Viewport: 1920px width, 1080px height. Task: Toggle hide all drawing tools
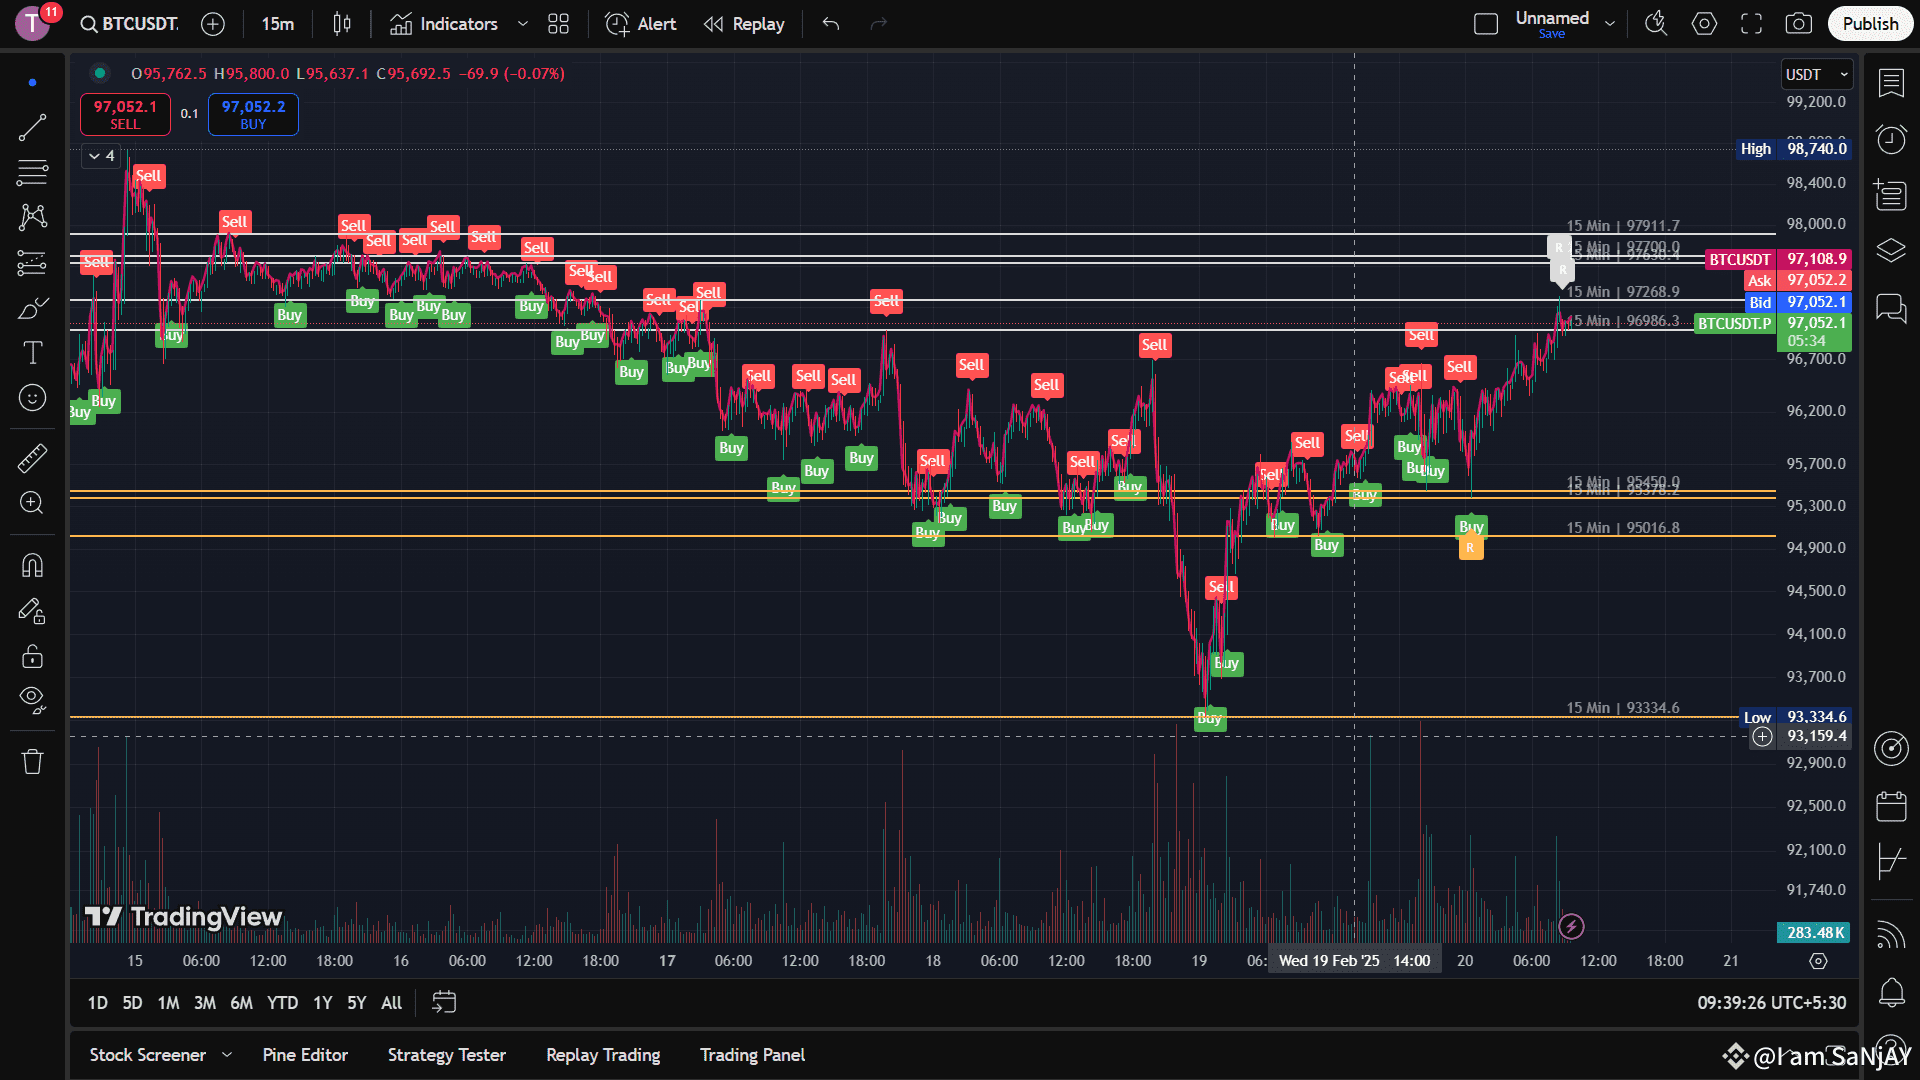tap(33, 699)
